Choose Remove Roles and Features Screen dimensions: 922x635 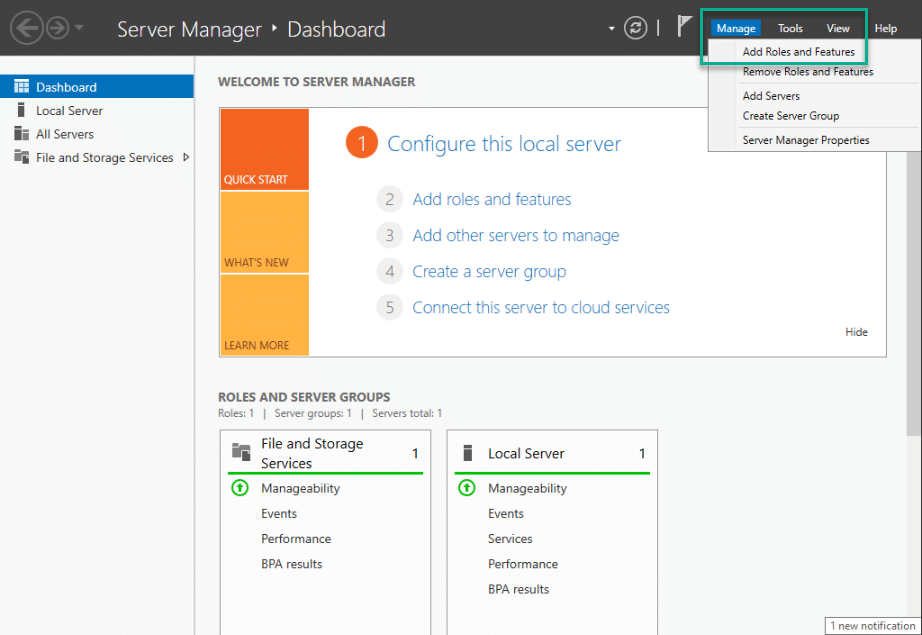pos(808,72)
